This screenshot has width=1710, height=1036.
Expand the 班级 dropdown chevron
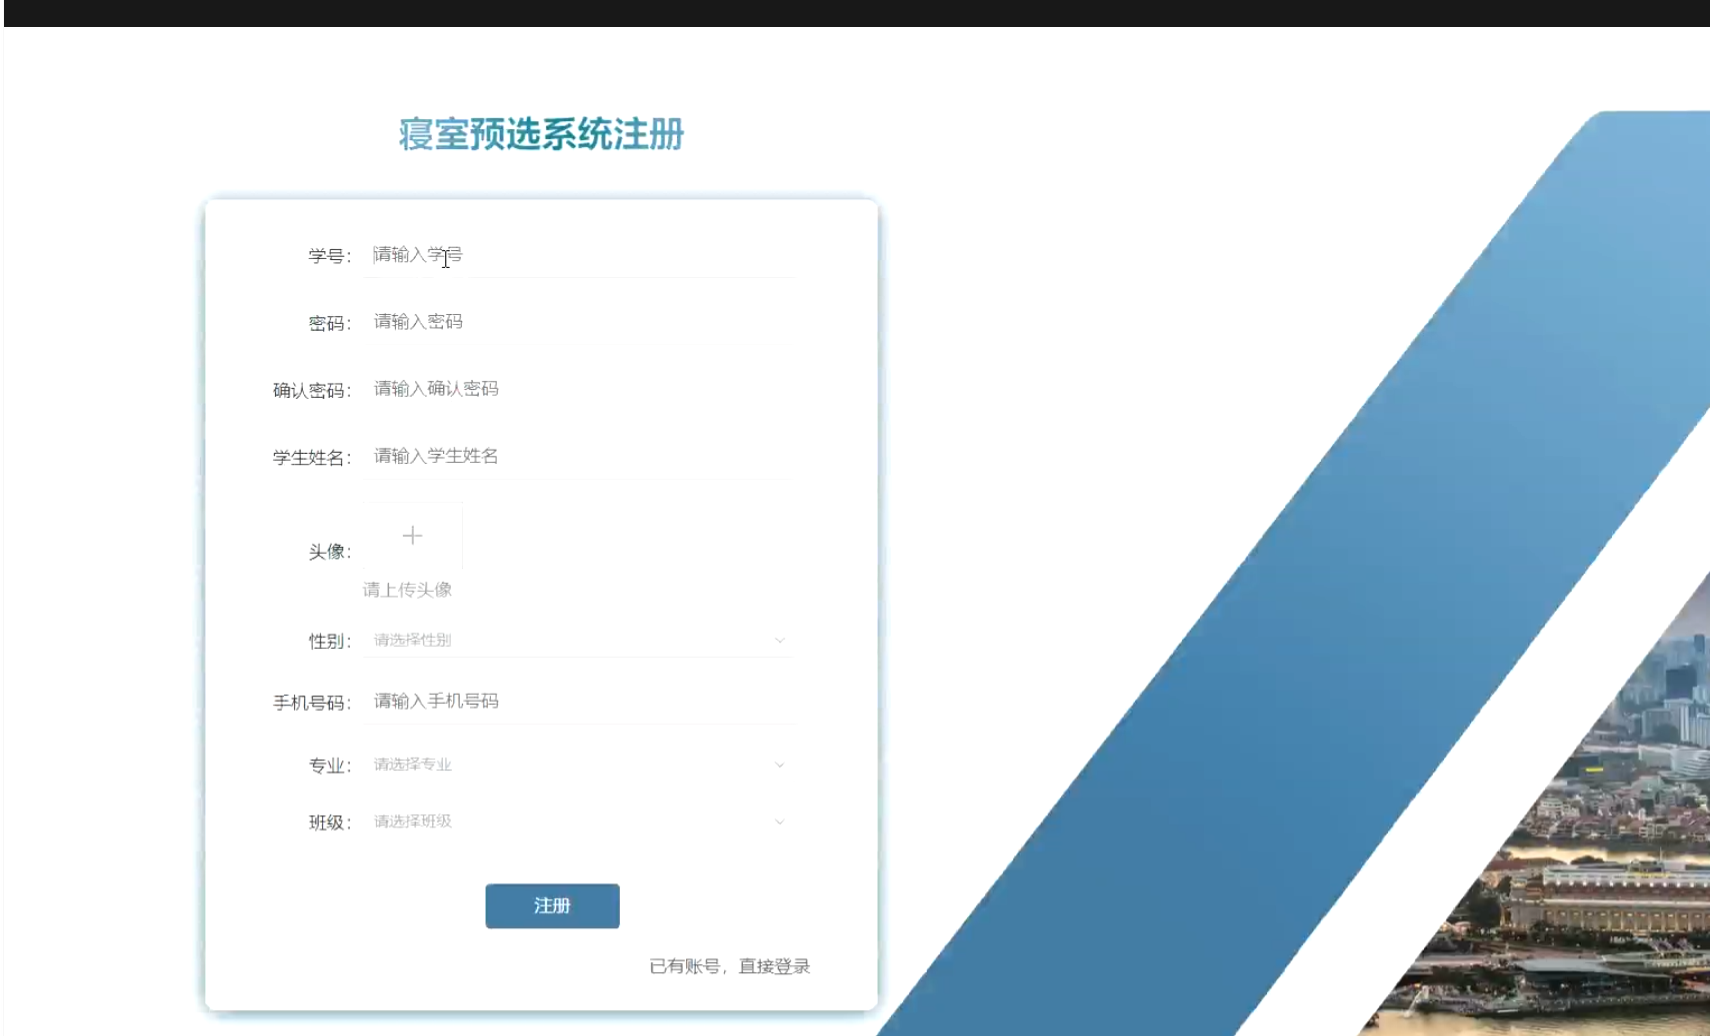779,822
